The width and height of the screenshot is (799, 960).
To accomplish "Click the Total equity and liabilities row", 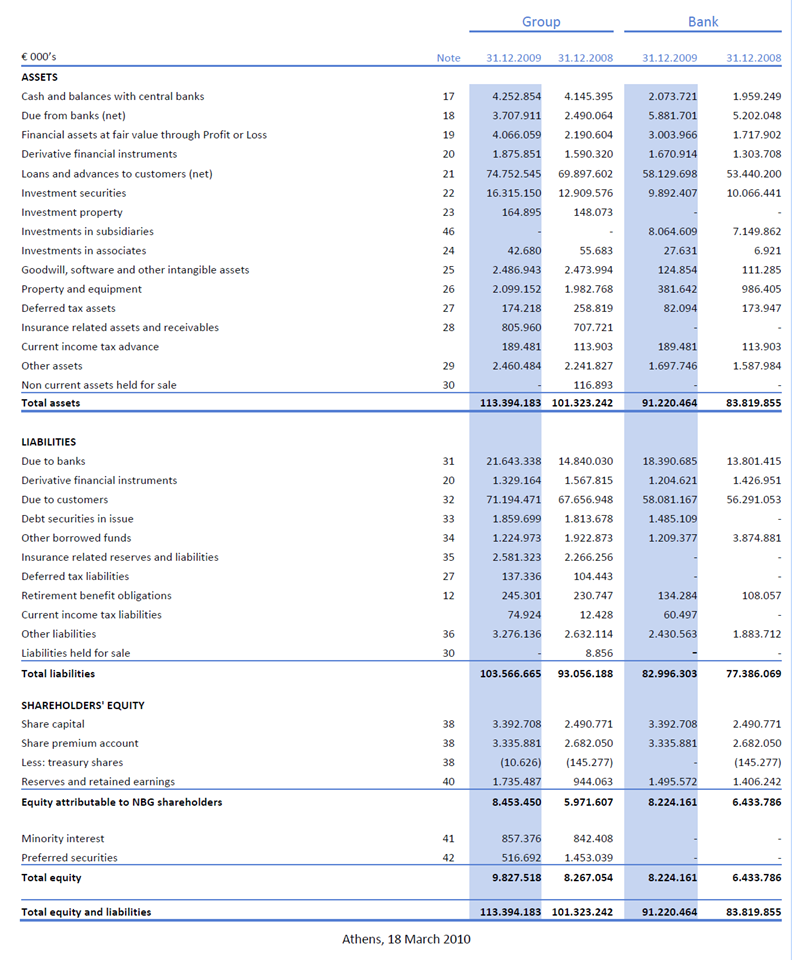I will click(x=401, y=912).
